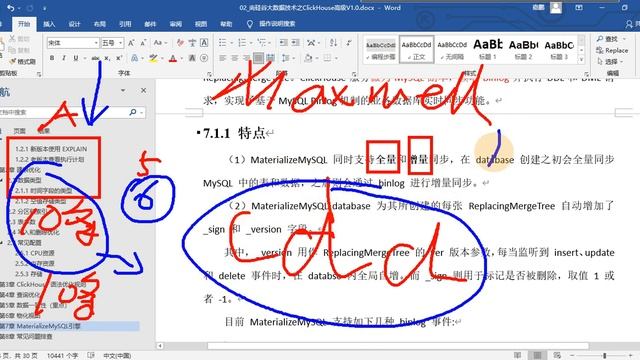This screenshot has height=360, width=640.
Task: Select the 1.2.1 新版本使用 EXPLAIN heading
Action: click(51, 149)
